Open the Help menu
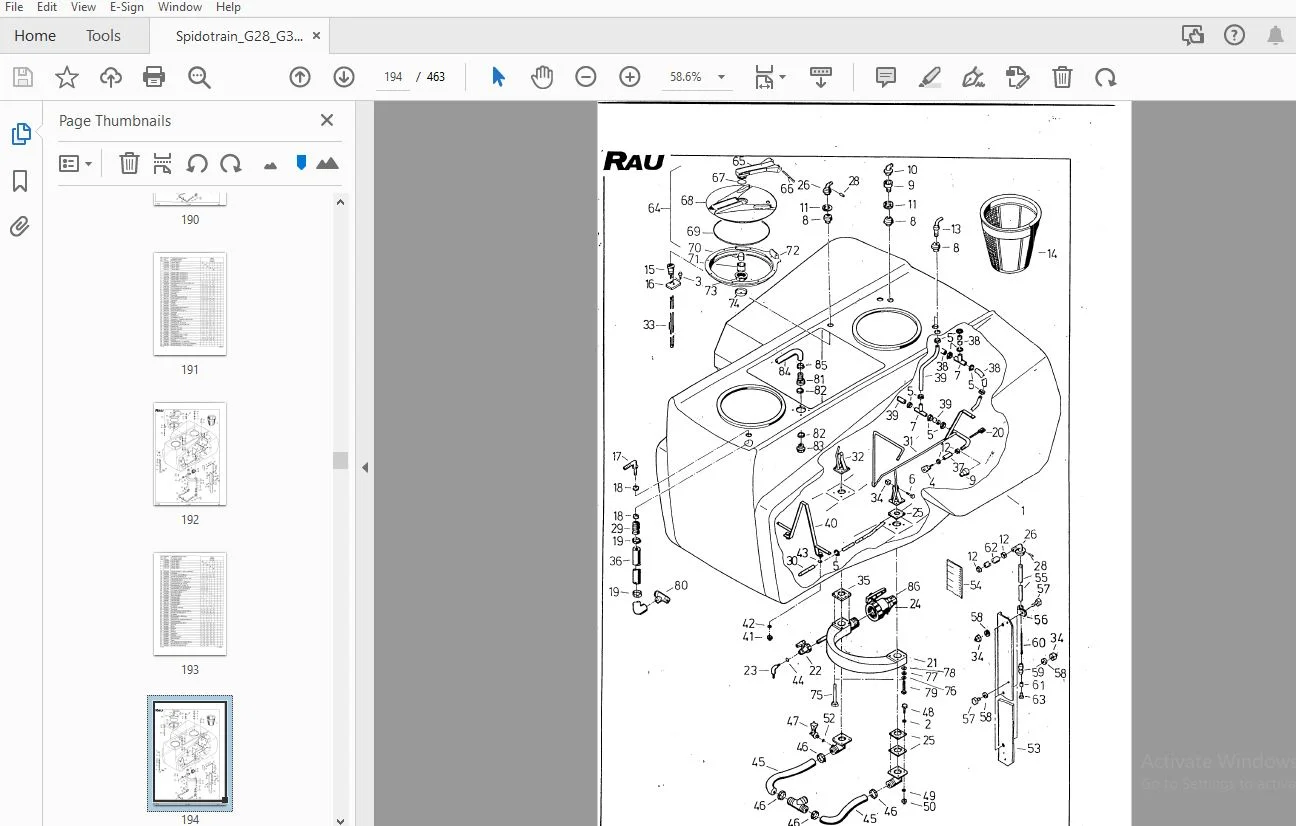This screenshot has width=1296, height=826. tap(228, 7)
